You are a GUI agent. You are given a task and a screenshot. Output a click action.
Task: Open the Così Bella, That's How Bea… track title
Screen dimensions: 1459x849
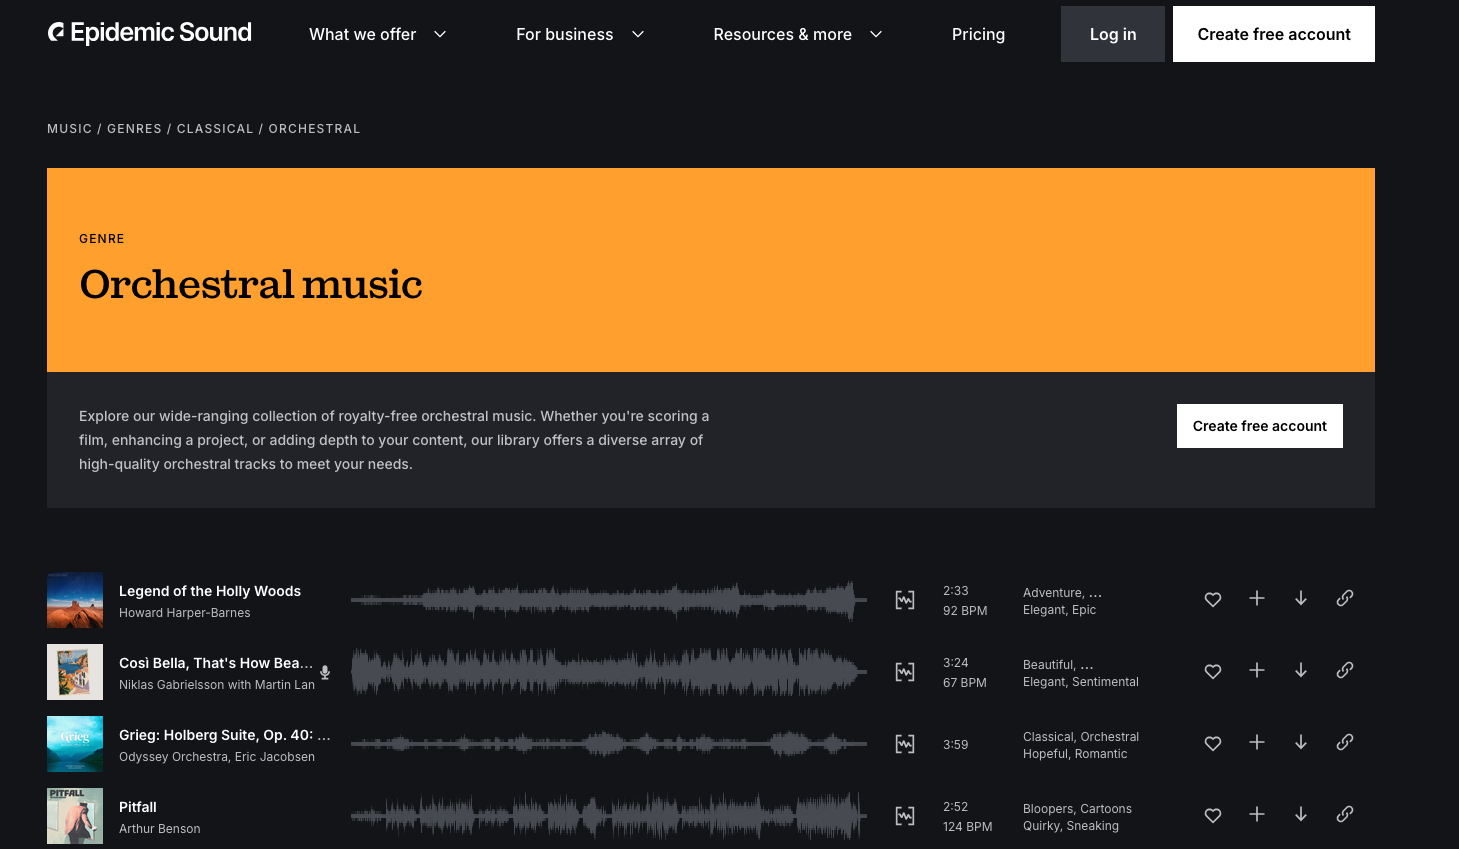coord(216,663)
